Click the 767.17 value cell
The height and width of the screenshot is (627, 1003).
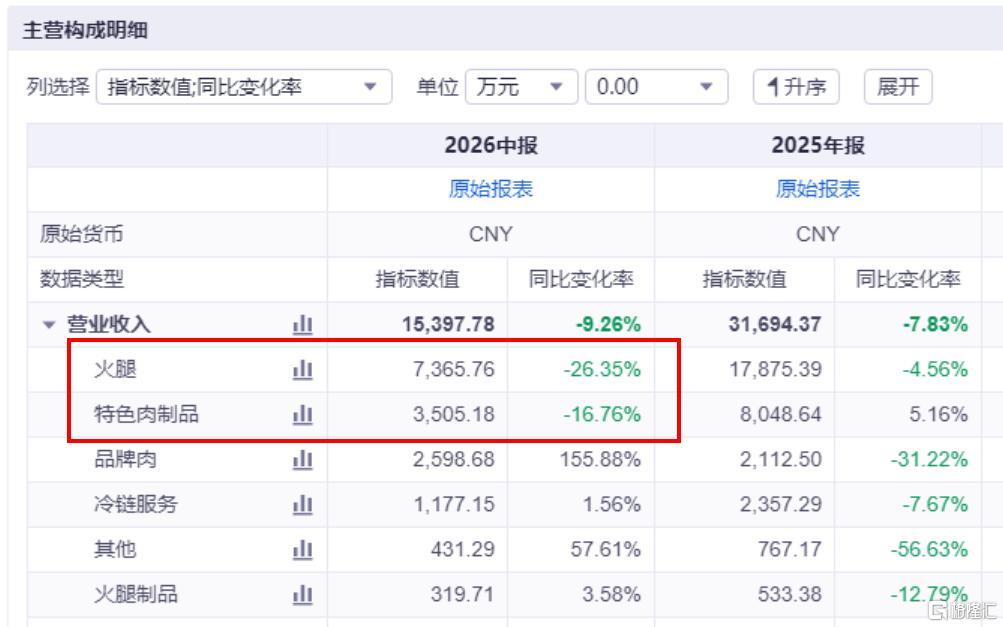tap(790, 549)
